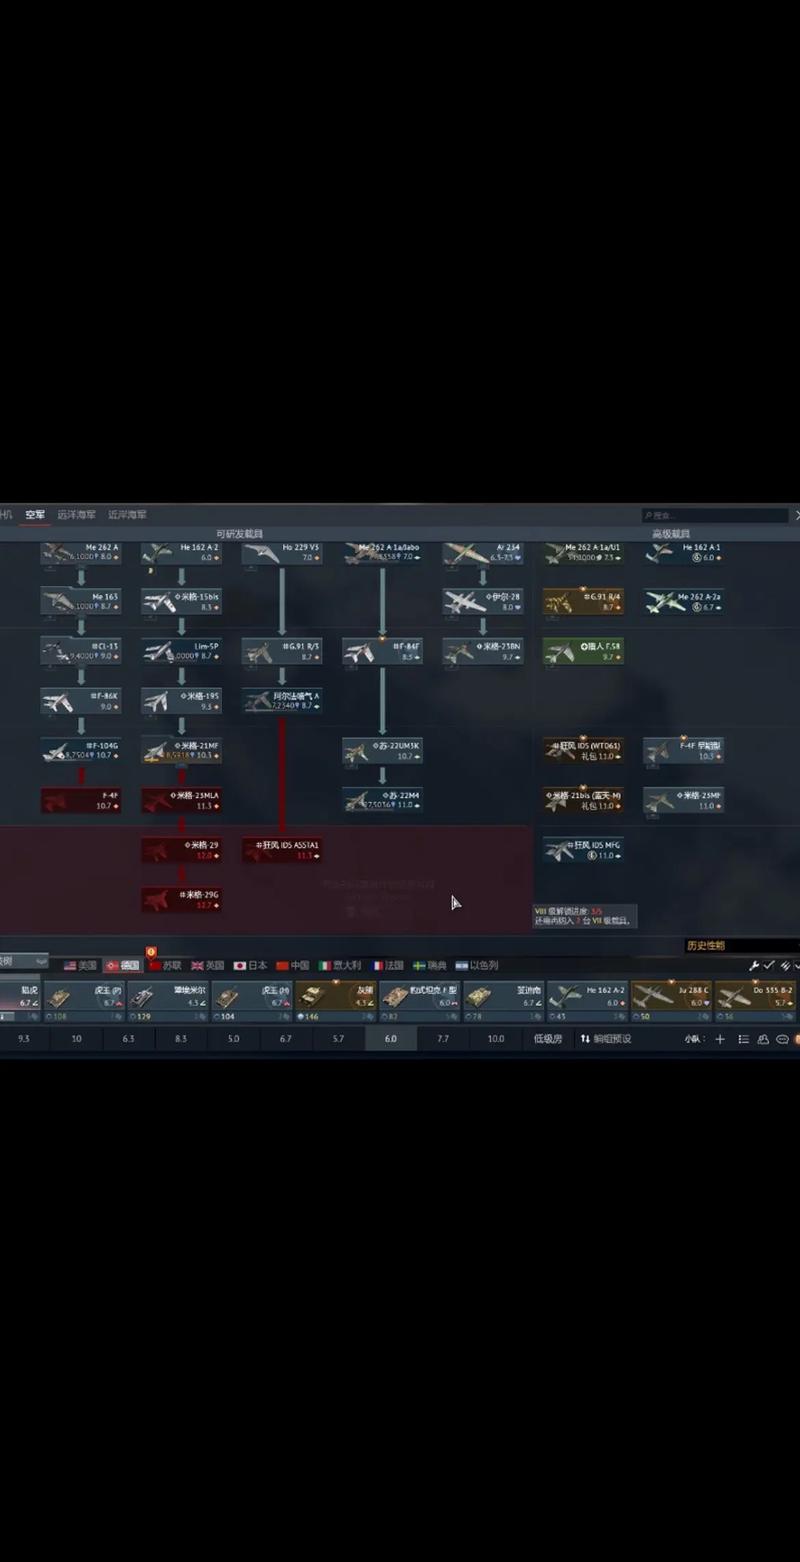Open the 远洋海军 (Bluewater fleet) tab
Image resolution: width=800 pixels, height=1562 pixels.
point(77,515)
